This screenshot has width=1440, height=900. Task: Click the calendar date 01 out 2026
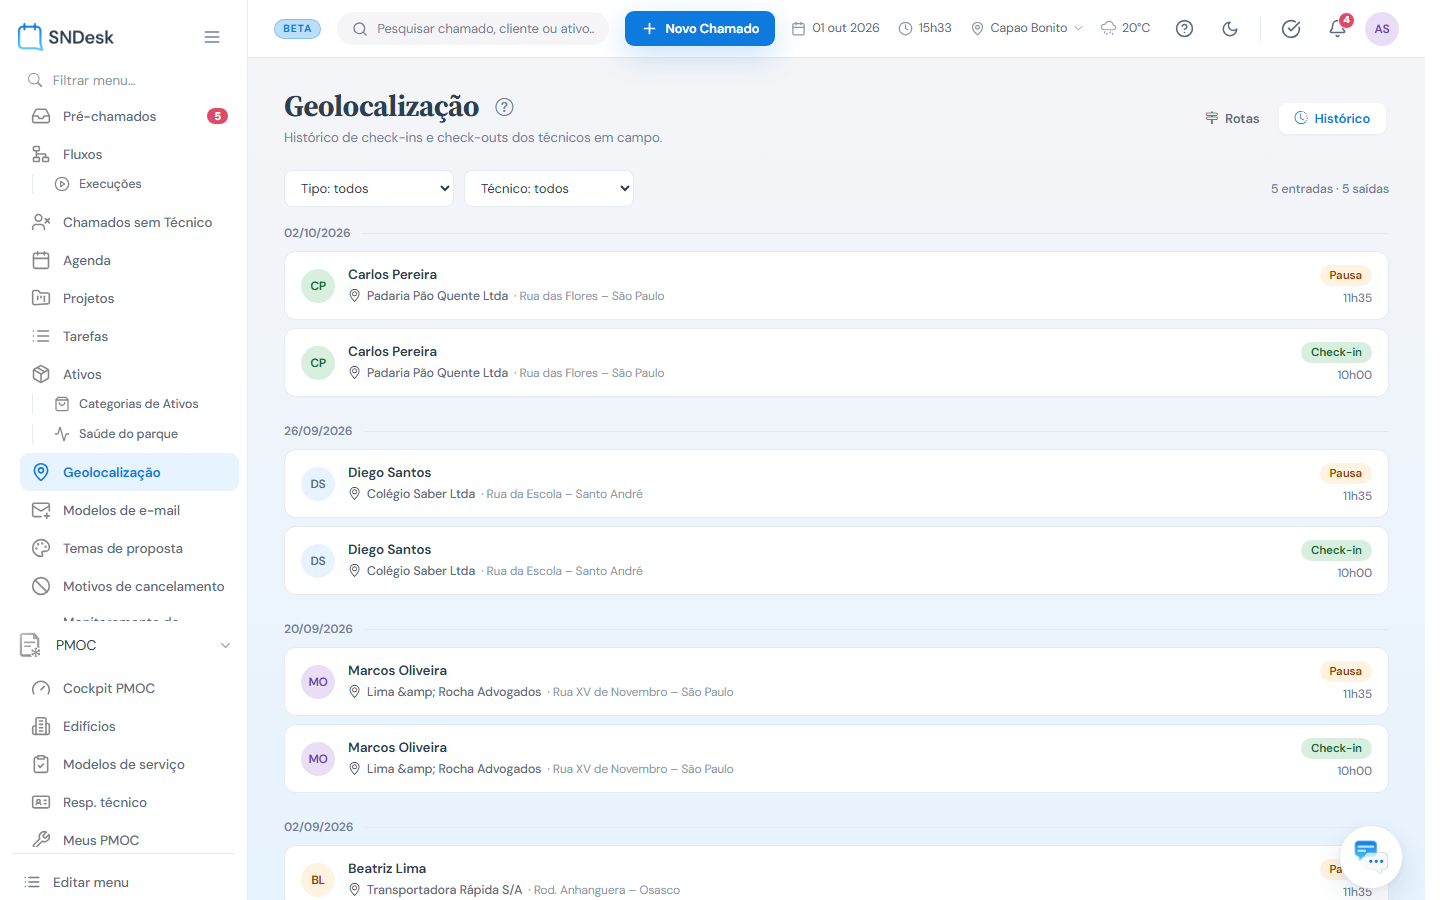pyautogui.click(x=836, y=28)
